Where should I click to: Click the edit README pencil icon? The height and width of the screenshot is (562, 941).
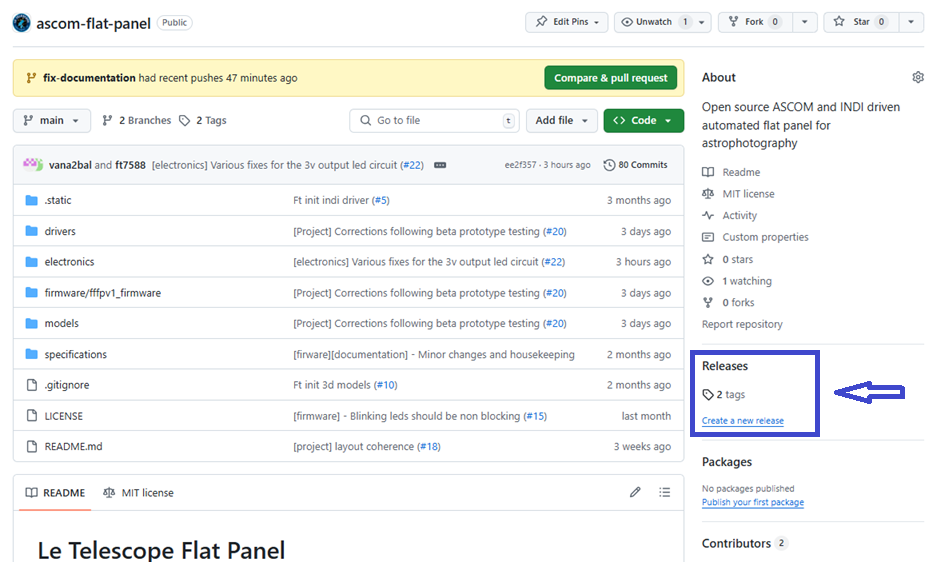click(x=635, y=492)
